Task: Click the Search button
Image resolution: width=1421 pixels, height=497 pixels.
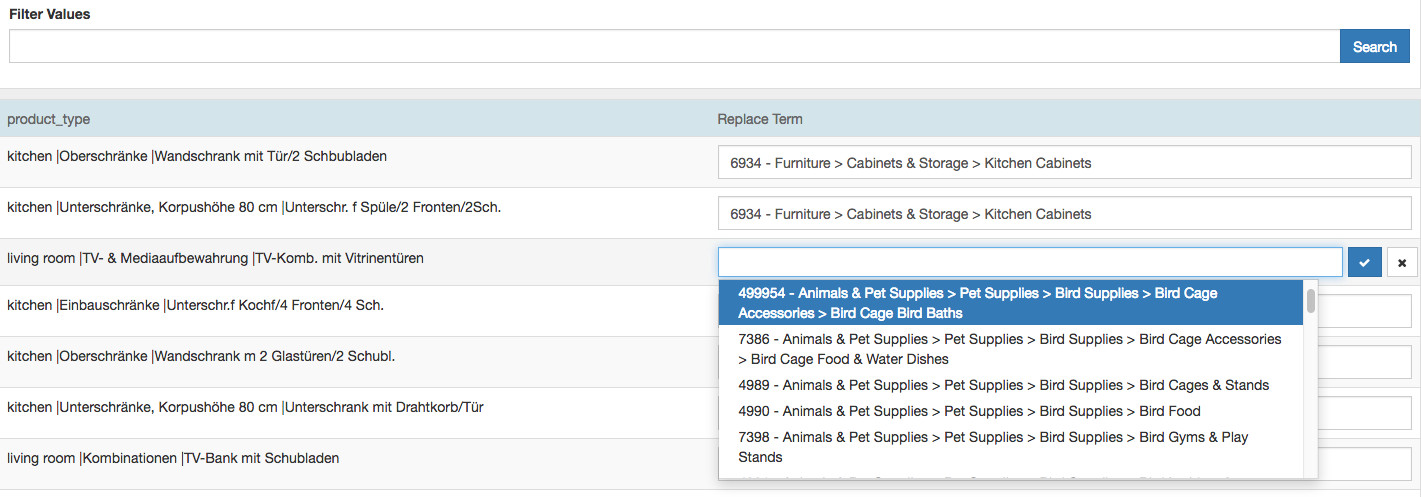Action: pos(1374,47)
